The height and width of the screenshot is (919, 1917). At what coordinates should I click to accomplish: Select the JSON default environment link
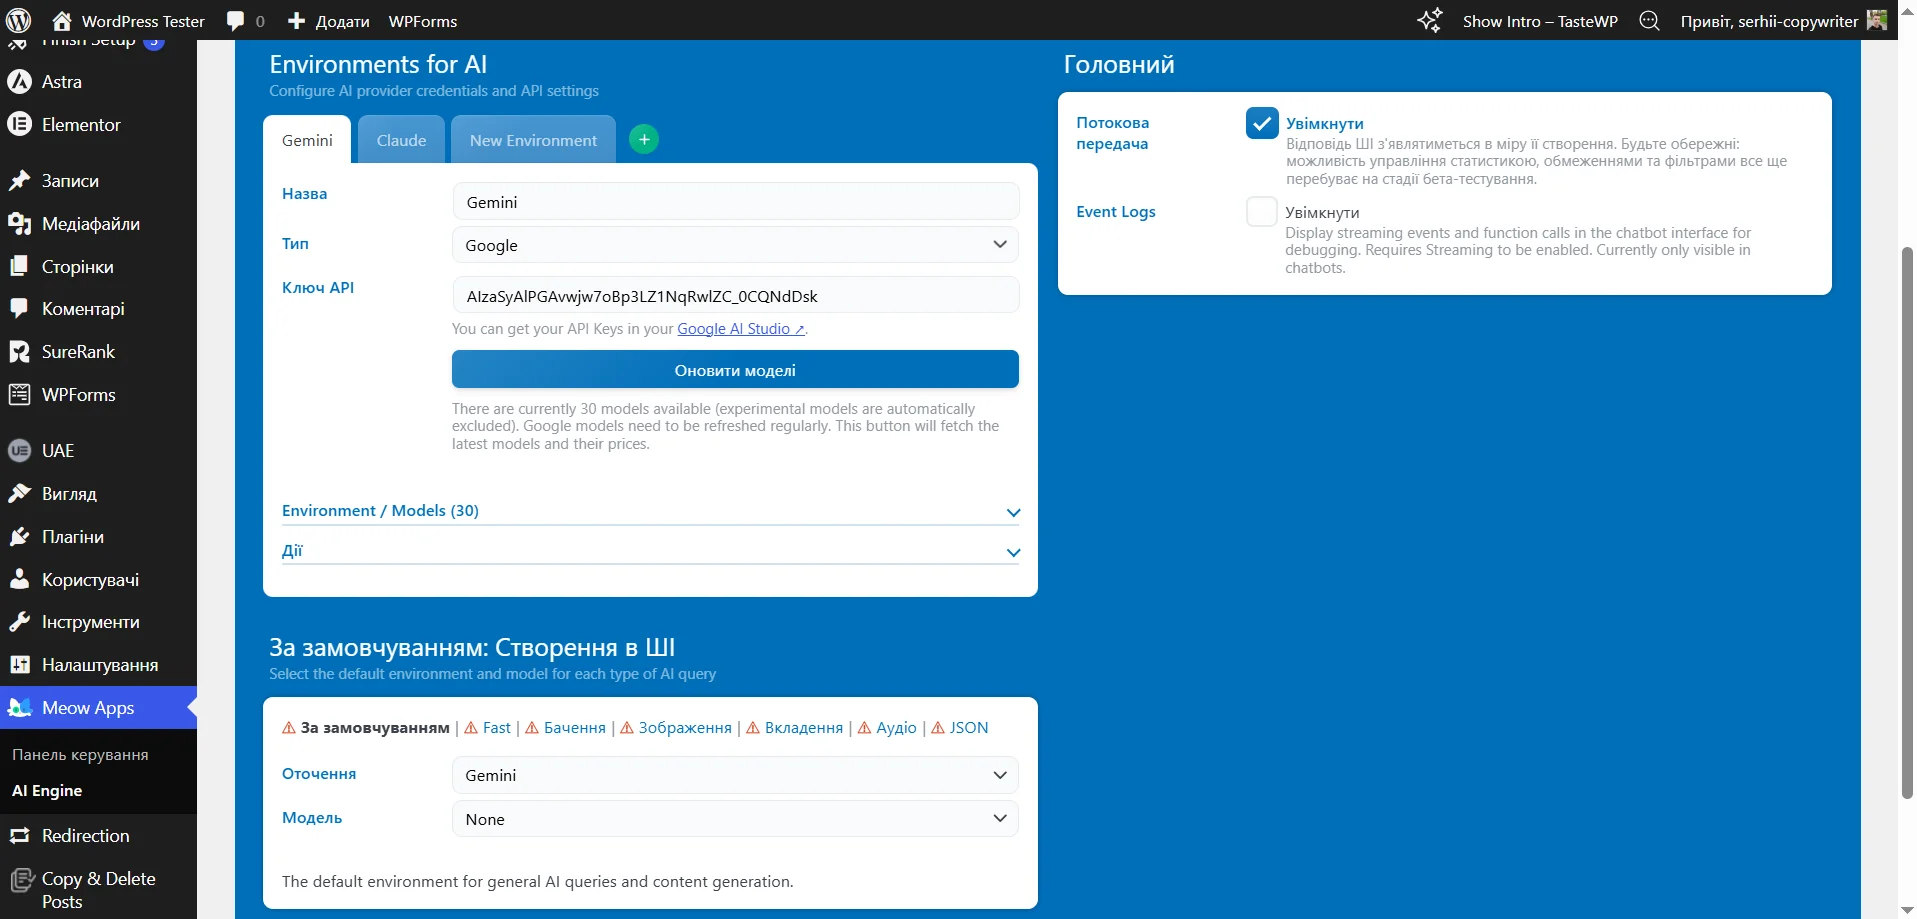[x=968, y=727]
